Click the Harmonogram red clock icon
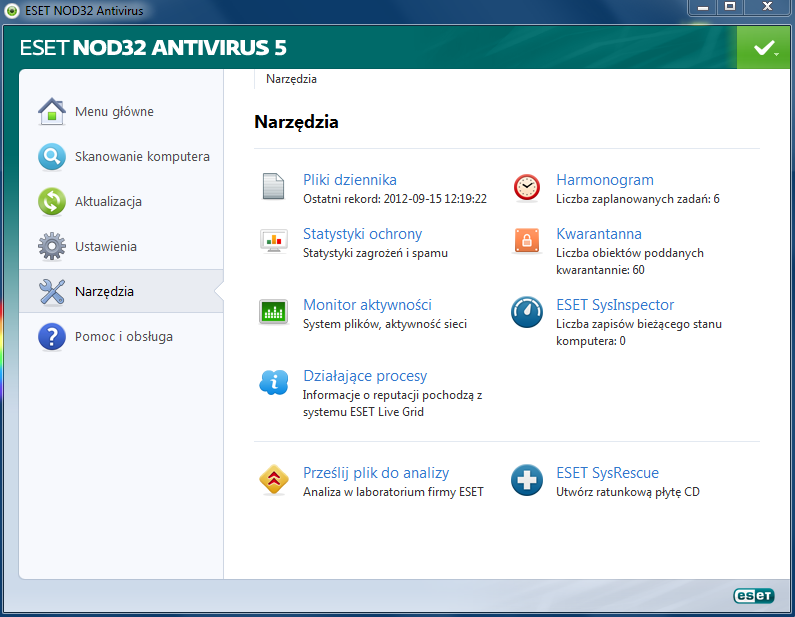The width and height of the screenshot is (795, 617). coord(527,187)
